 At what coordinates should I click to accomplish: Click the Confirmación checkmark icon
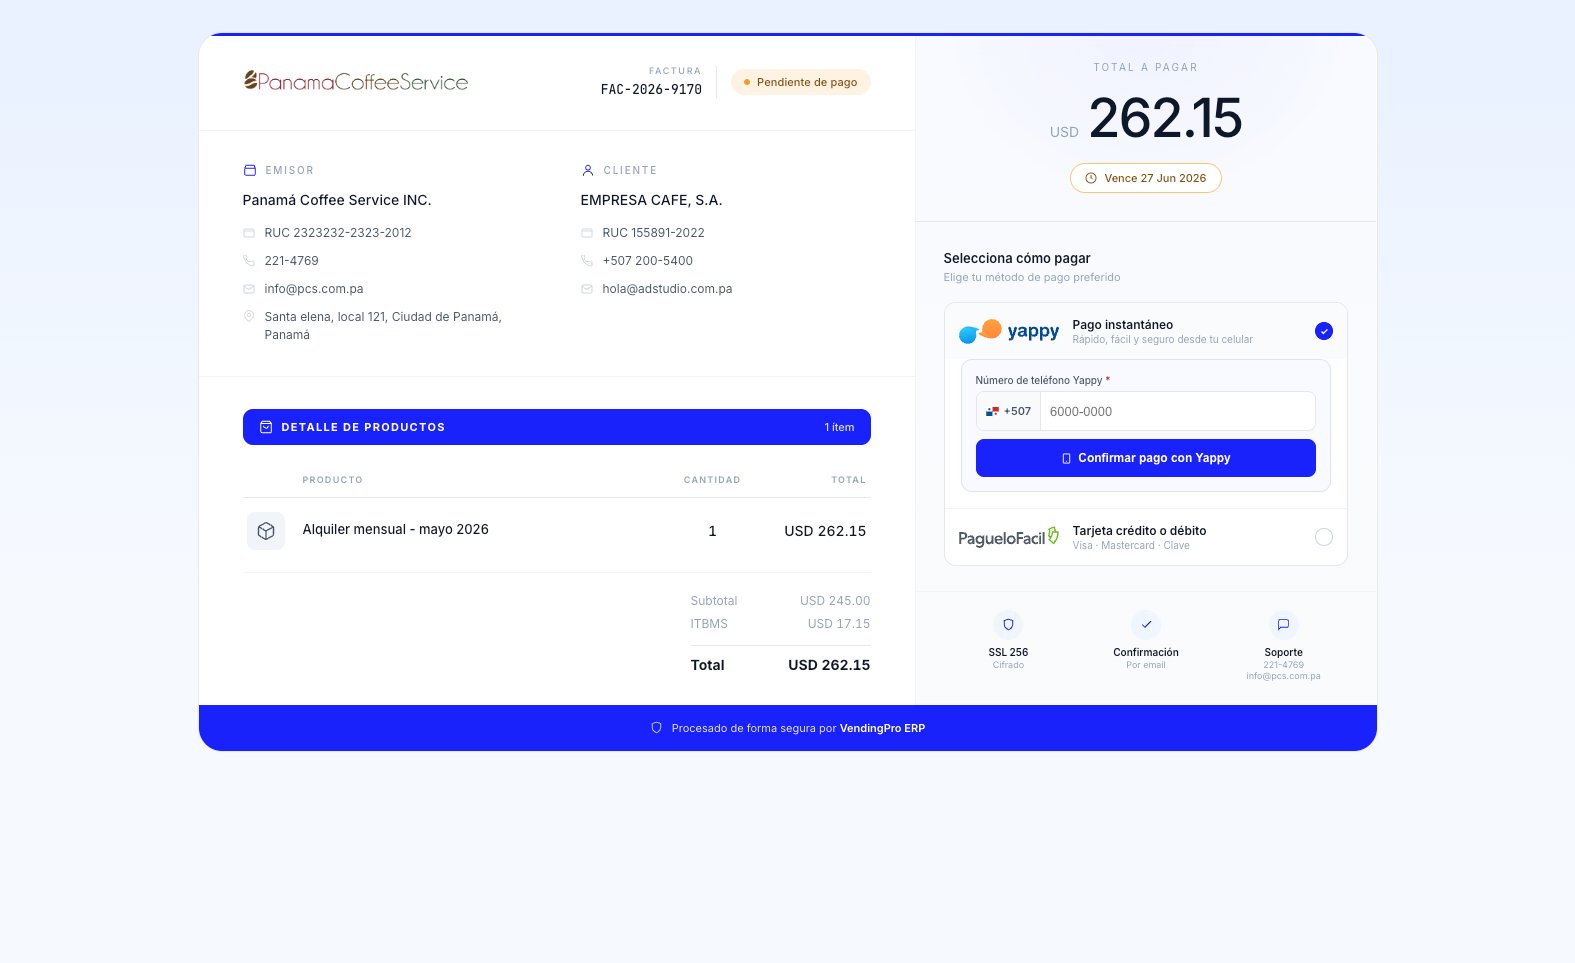(1146, 625)
